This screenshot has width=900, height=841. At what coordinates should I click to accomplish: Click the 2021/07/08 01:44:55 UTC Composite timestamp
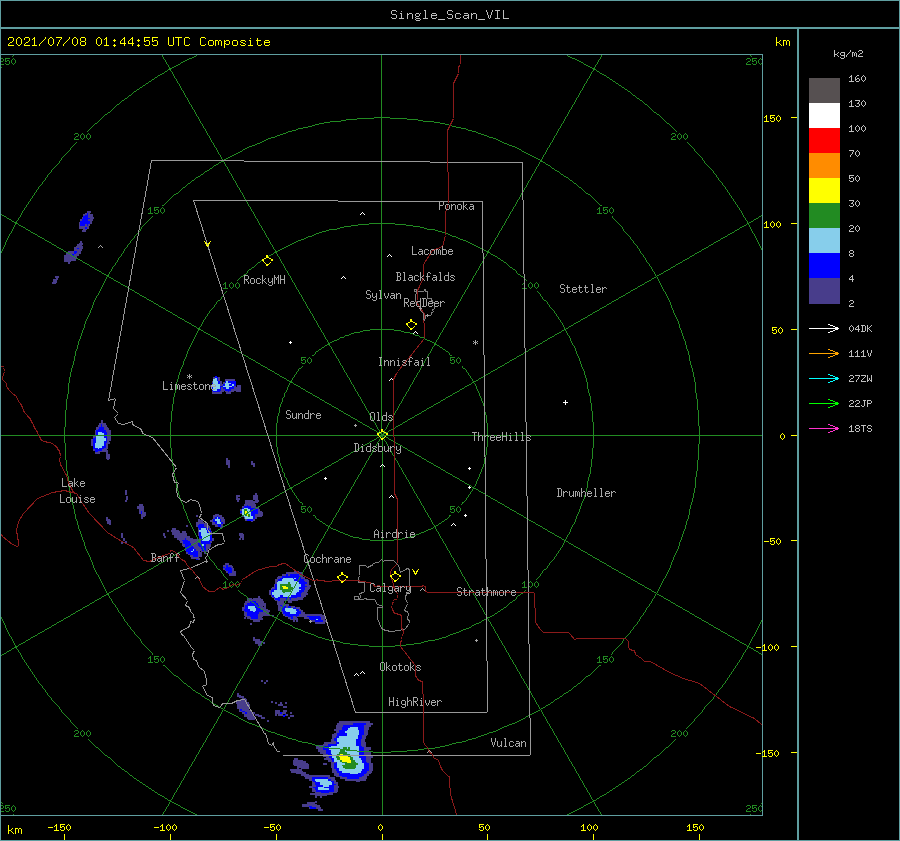pyautogui.click(x=138, y=42)
